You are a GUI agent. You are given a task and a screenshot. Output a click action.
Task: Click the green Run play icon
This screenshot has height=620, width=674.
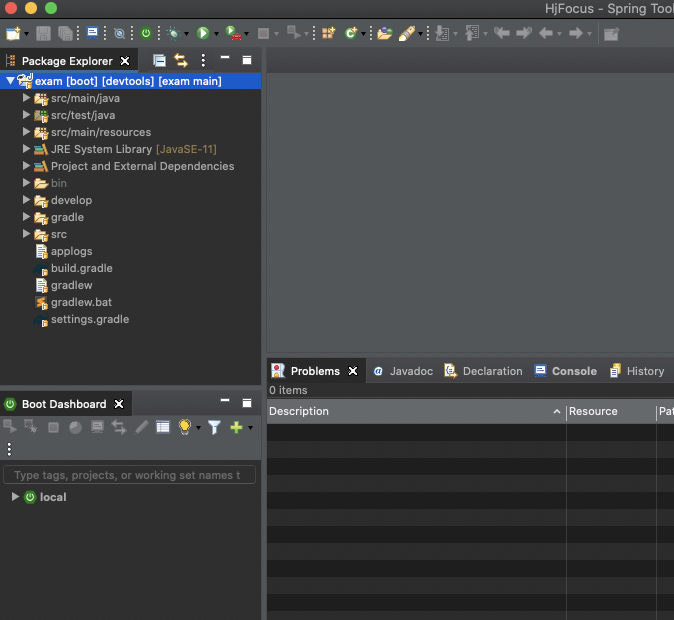coord(203,33)
